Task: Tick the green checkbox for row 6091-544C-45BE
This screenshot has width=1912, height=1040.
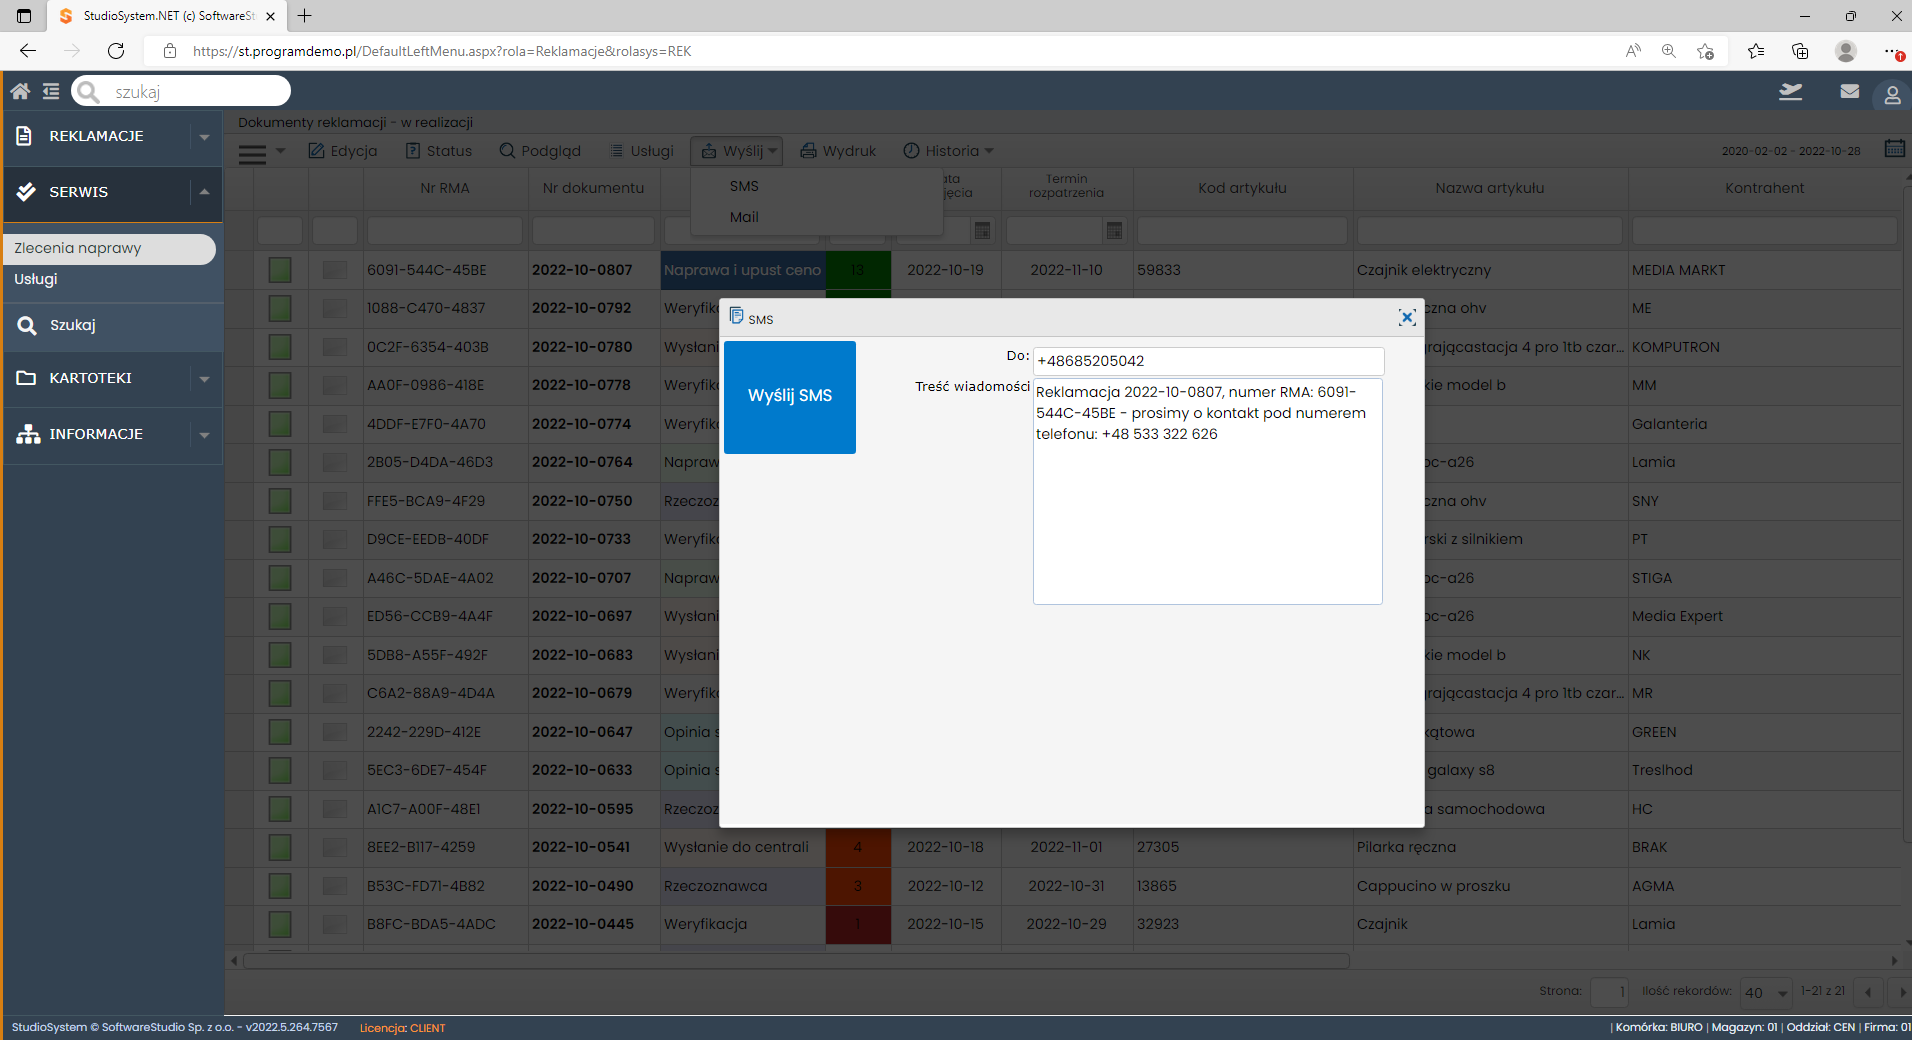Action: [x=280, y=270]
